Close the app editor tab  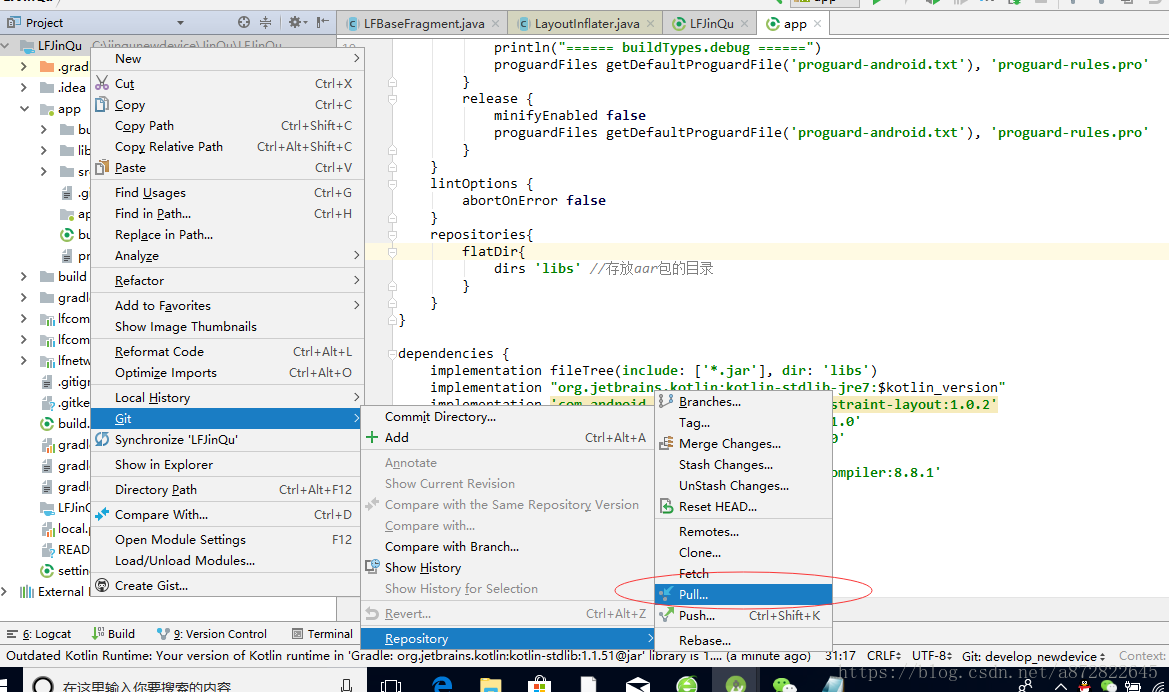click(817, 23)
